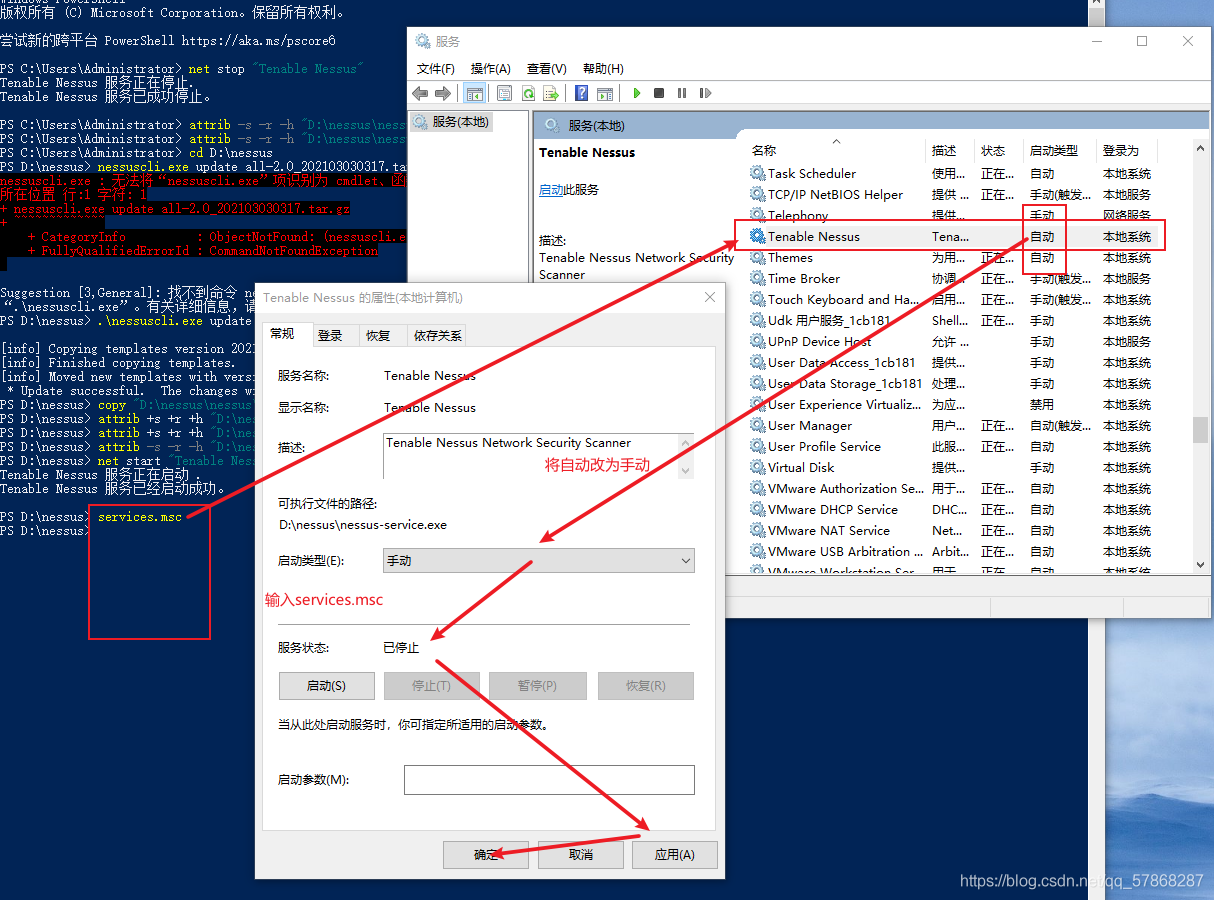This screenshot has height=900, width=1214.
Task: Click the gear icon beside Telephony service
Action: pos(757,215)
